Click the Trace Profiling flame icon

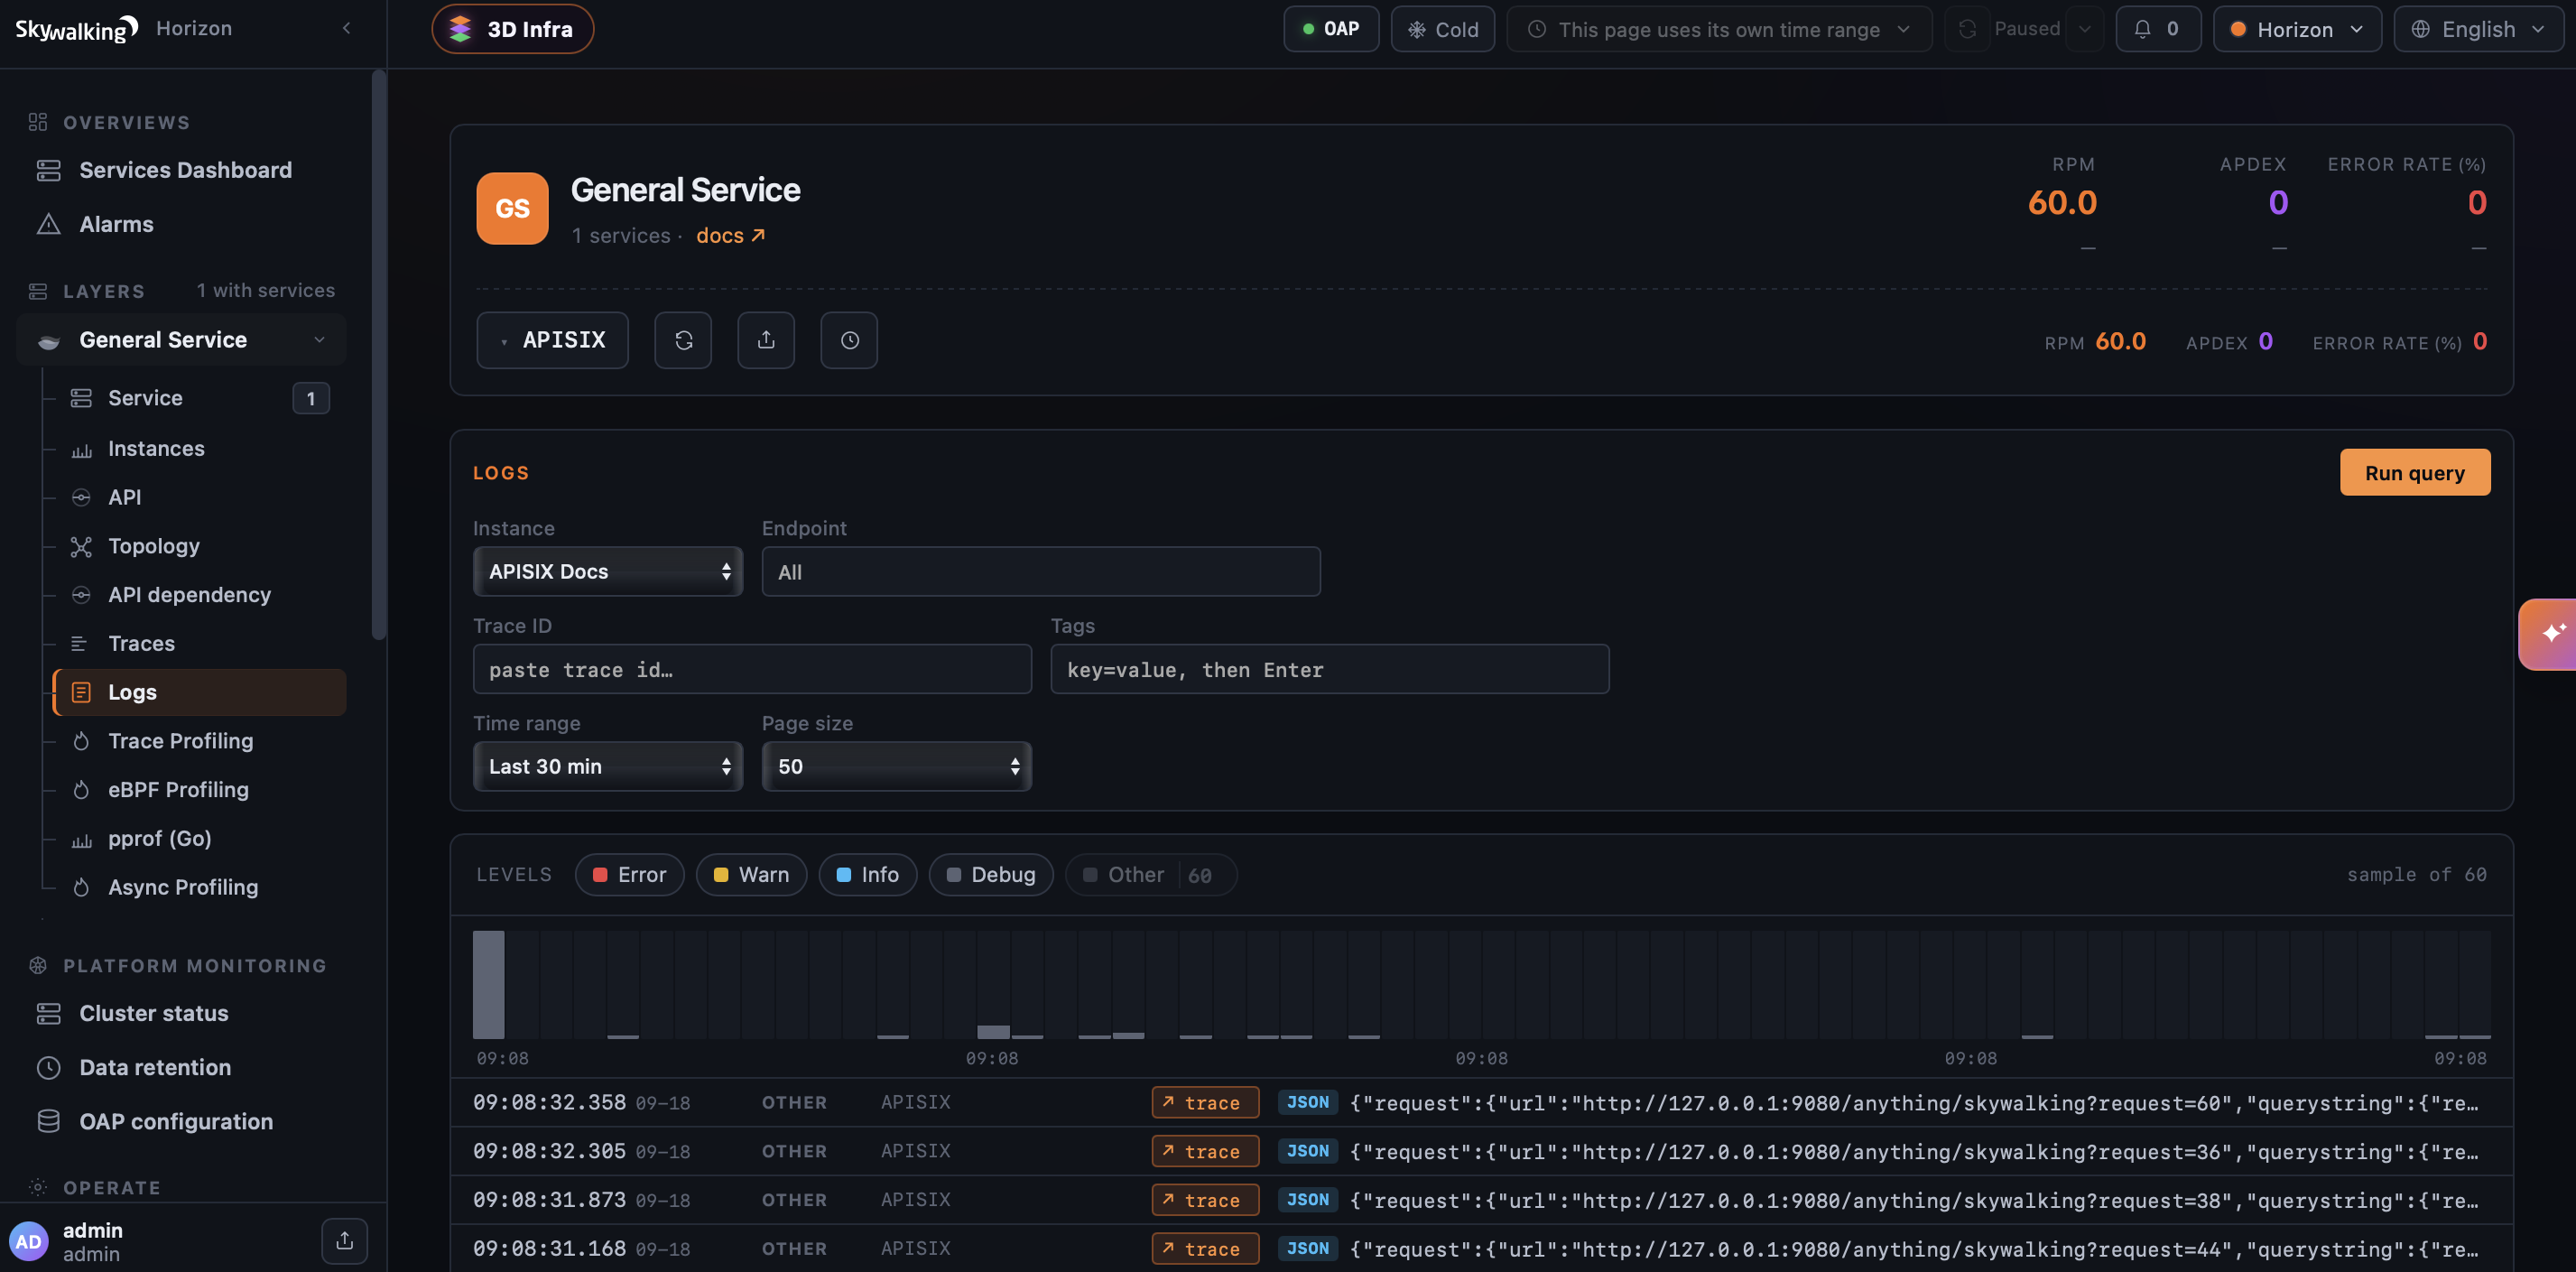[x=81, y=741]
